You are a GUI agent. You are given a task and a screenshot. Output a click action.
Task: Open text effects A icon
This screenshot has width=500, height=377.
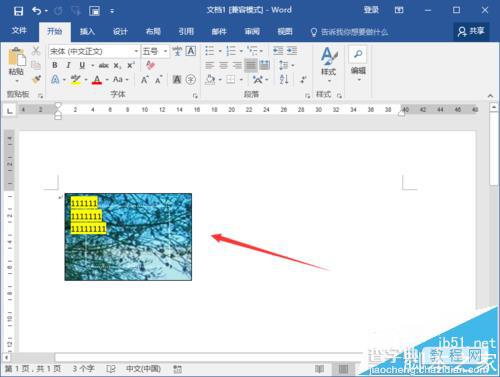point(55,80)
